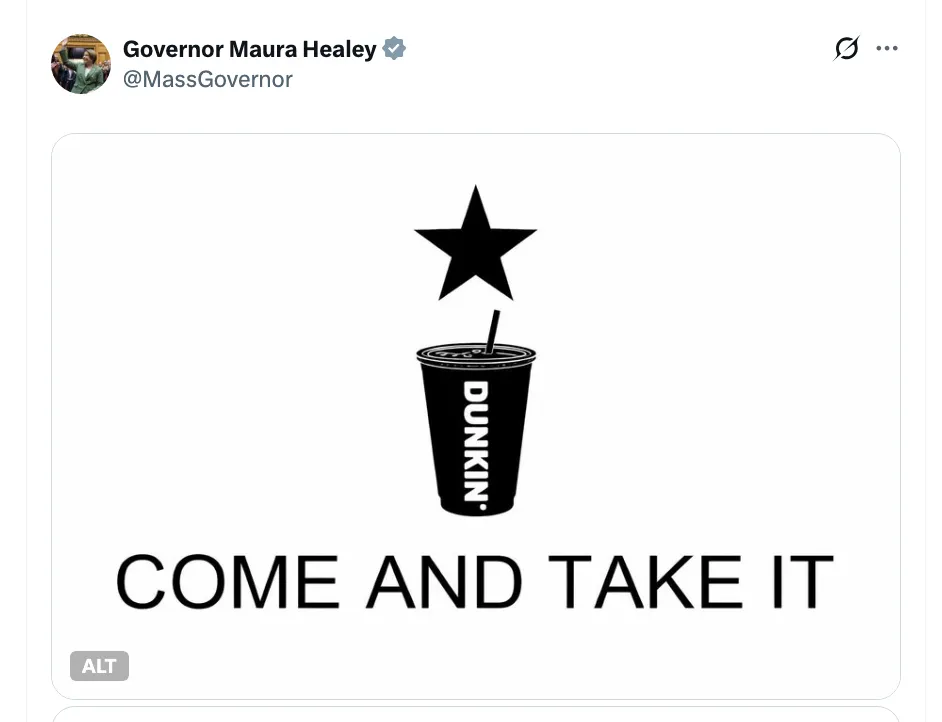Click the word COME in the image

point(228,581)
